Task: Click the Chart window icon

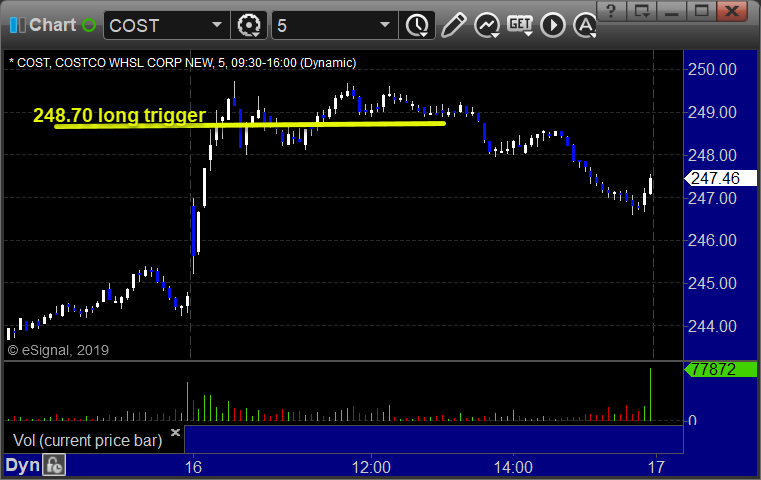Action: [18, 25]
